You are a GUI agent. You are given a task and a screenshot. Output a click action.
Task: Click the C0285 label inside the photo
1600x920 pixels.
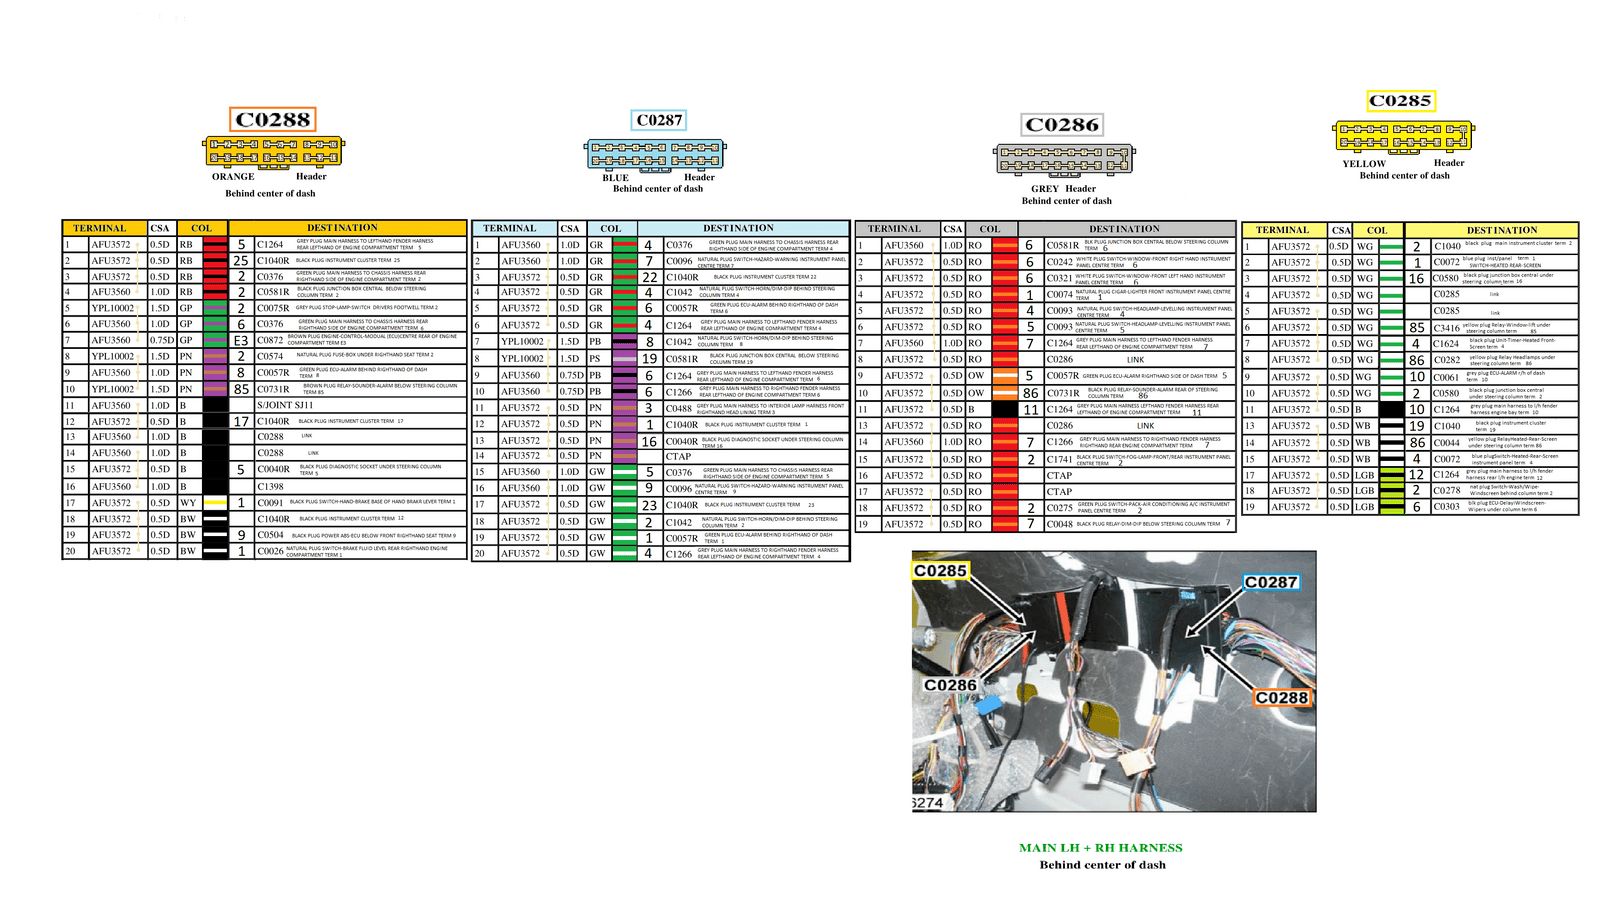pyautogui.click(x=940, y=571)
